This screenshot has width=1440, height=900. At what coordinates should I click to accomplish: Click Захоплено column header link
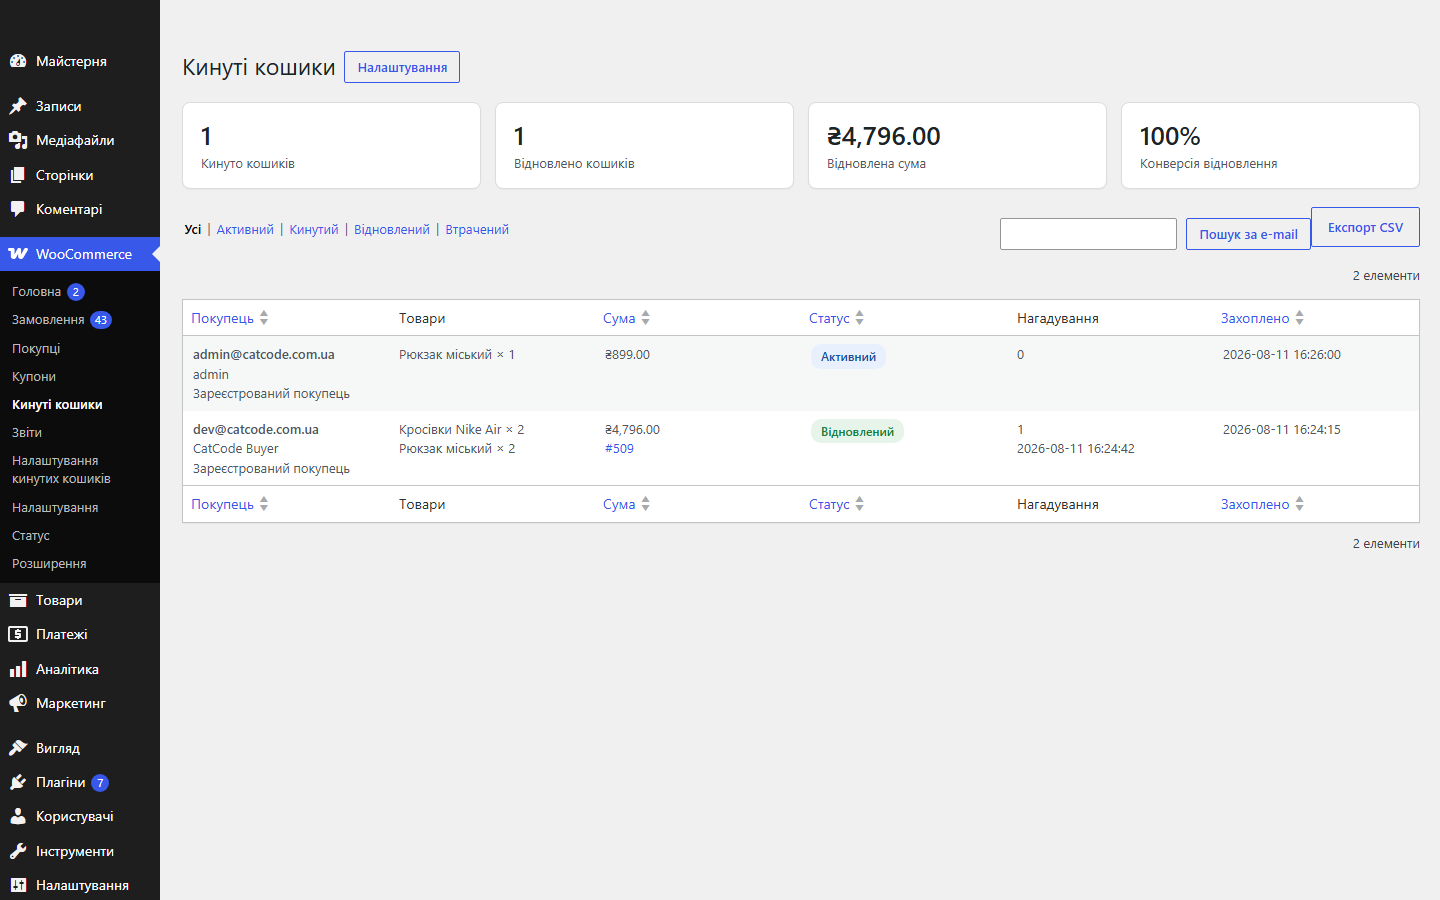click(x=1255, y=318)
